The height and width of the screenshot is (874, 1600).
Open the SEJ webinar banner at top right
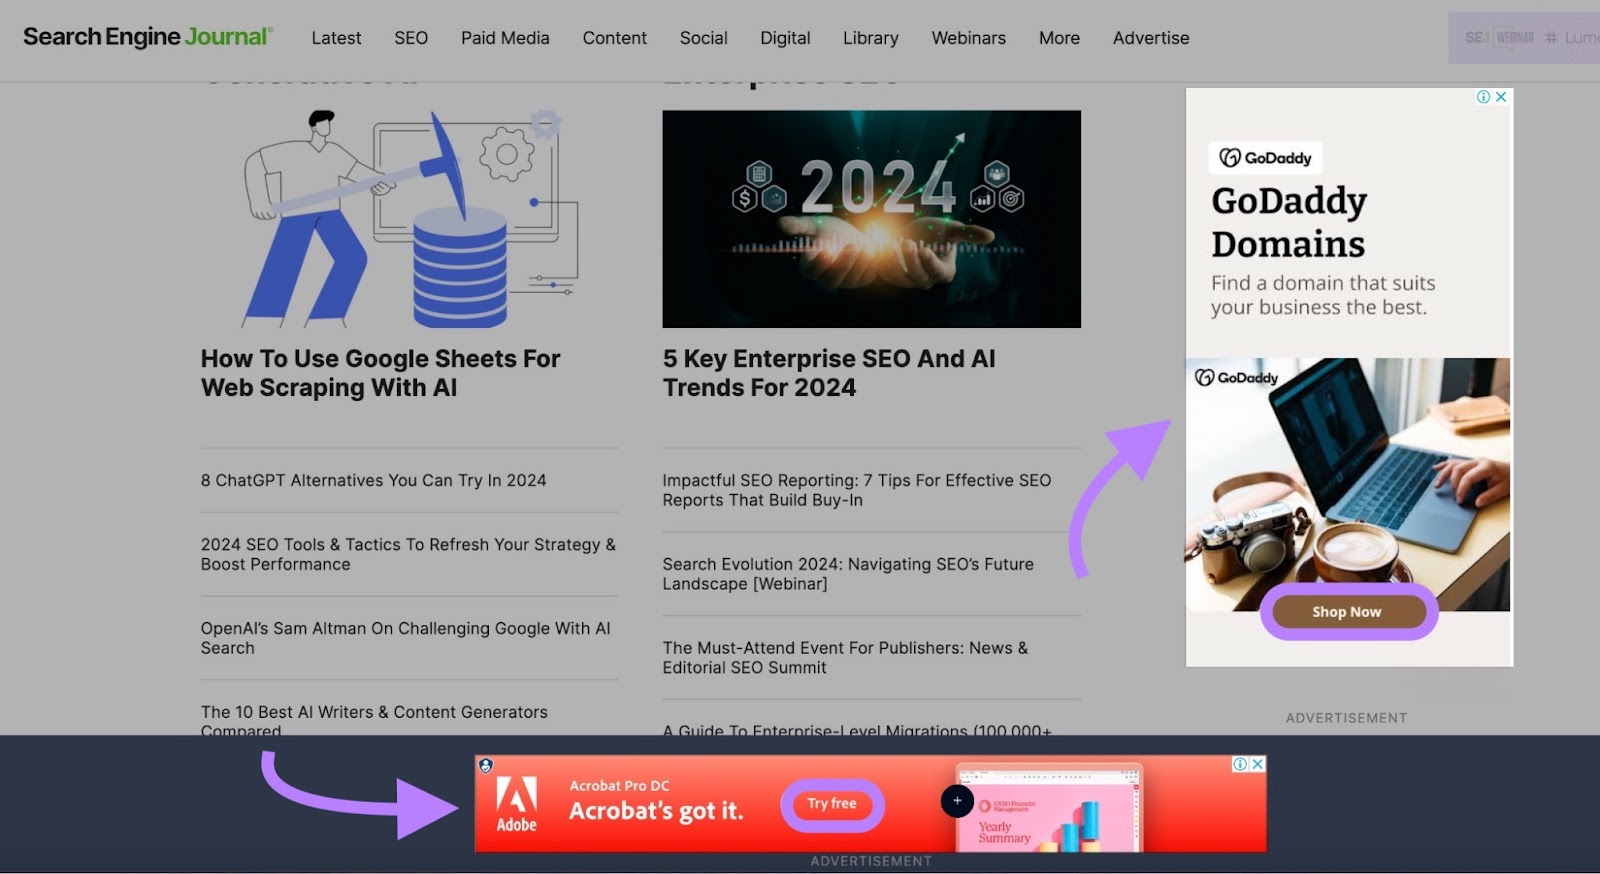coord(1523,38)
